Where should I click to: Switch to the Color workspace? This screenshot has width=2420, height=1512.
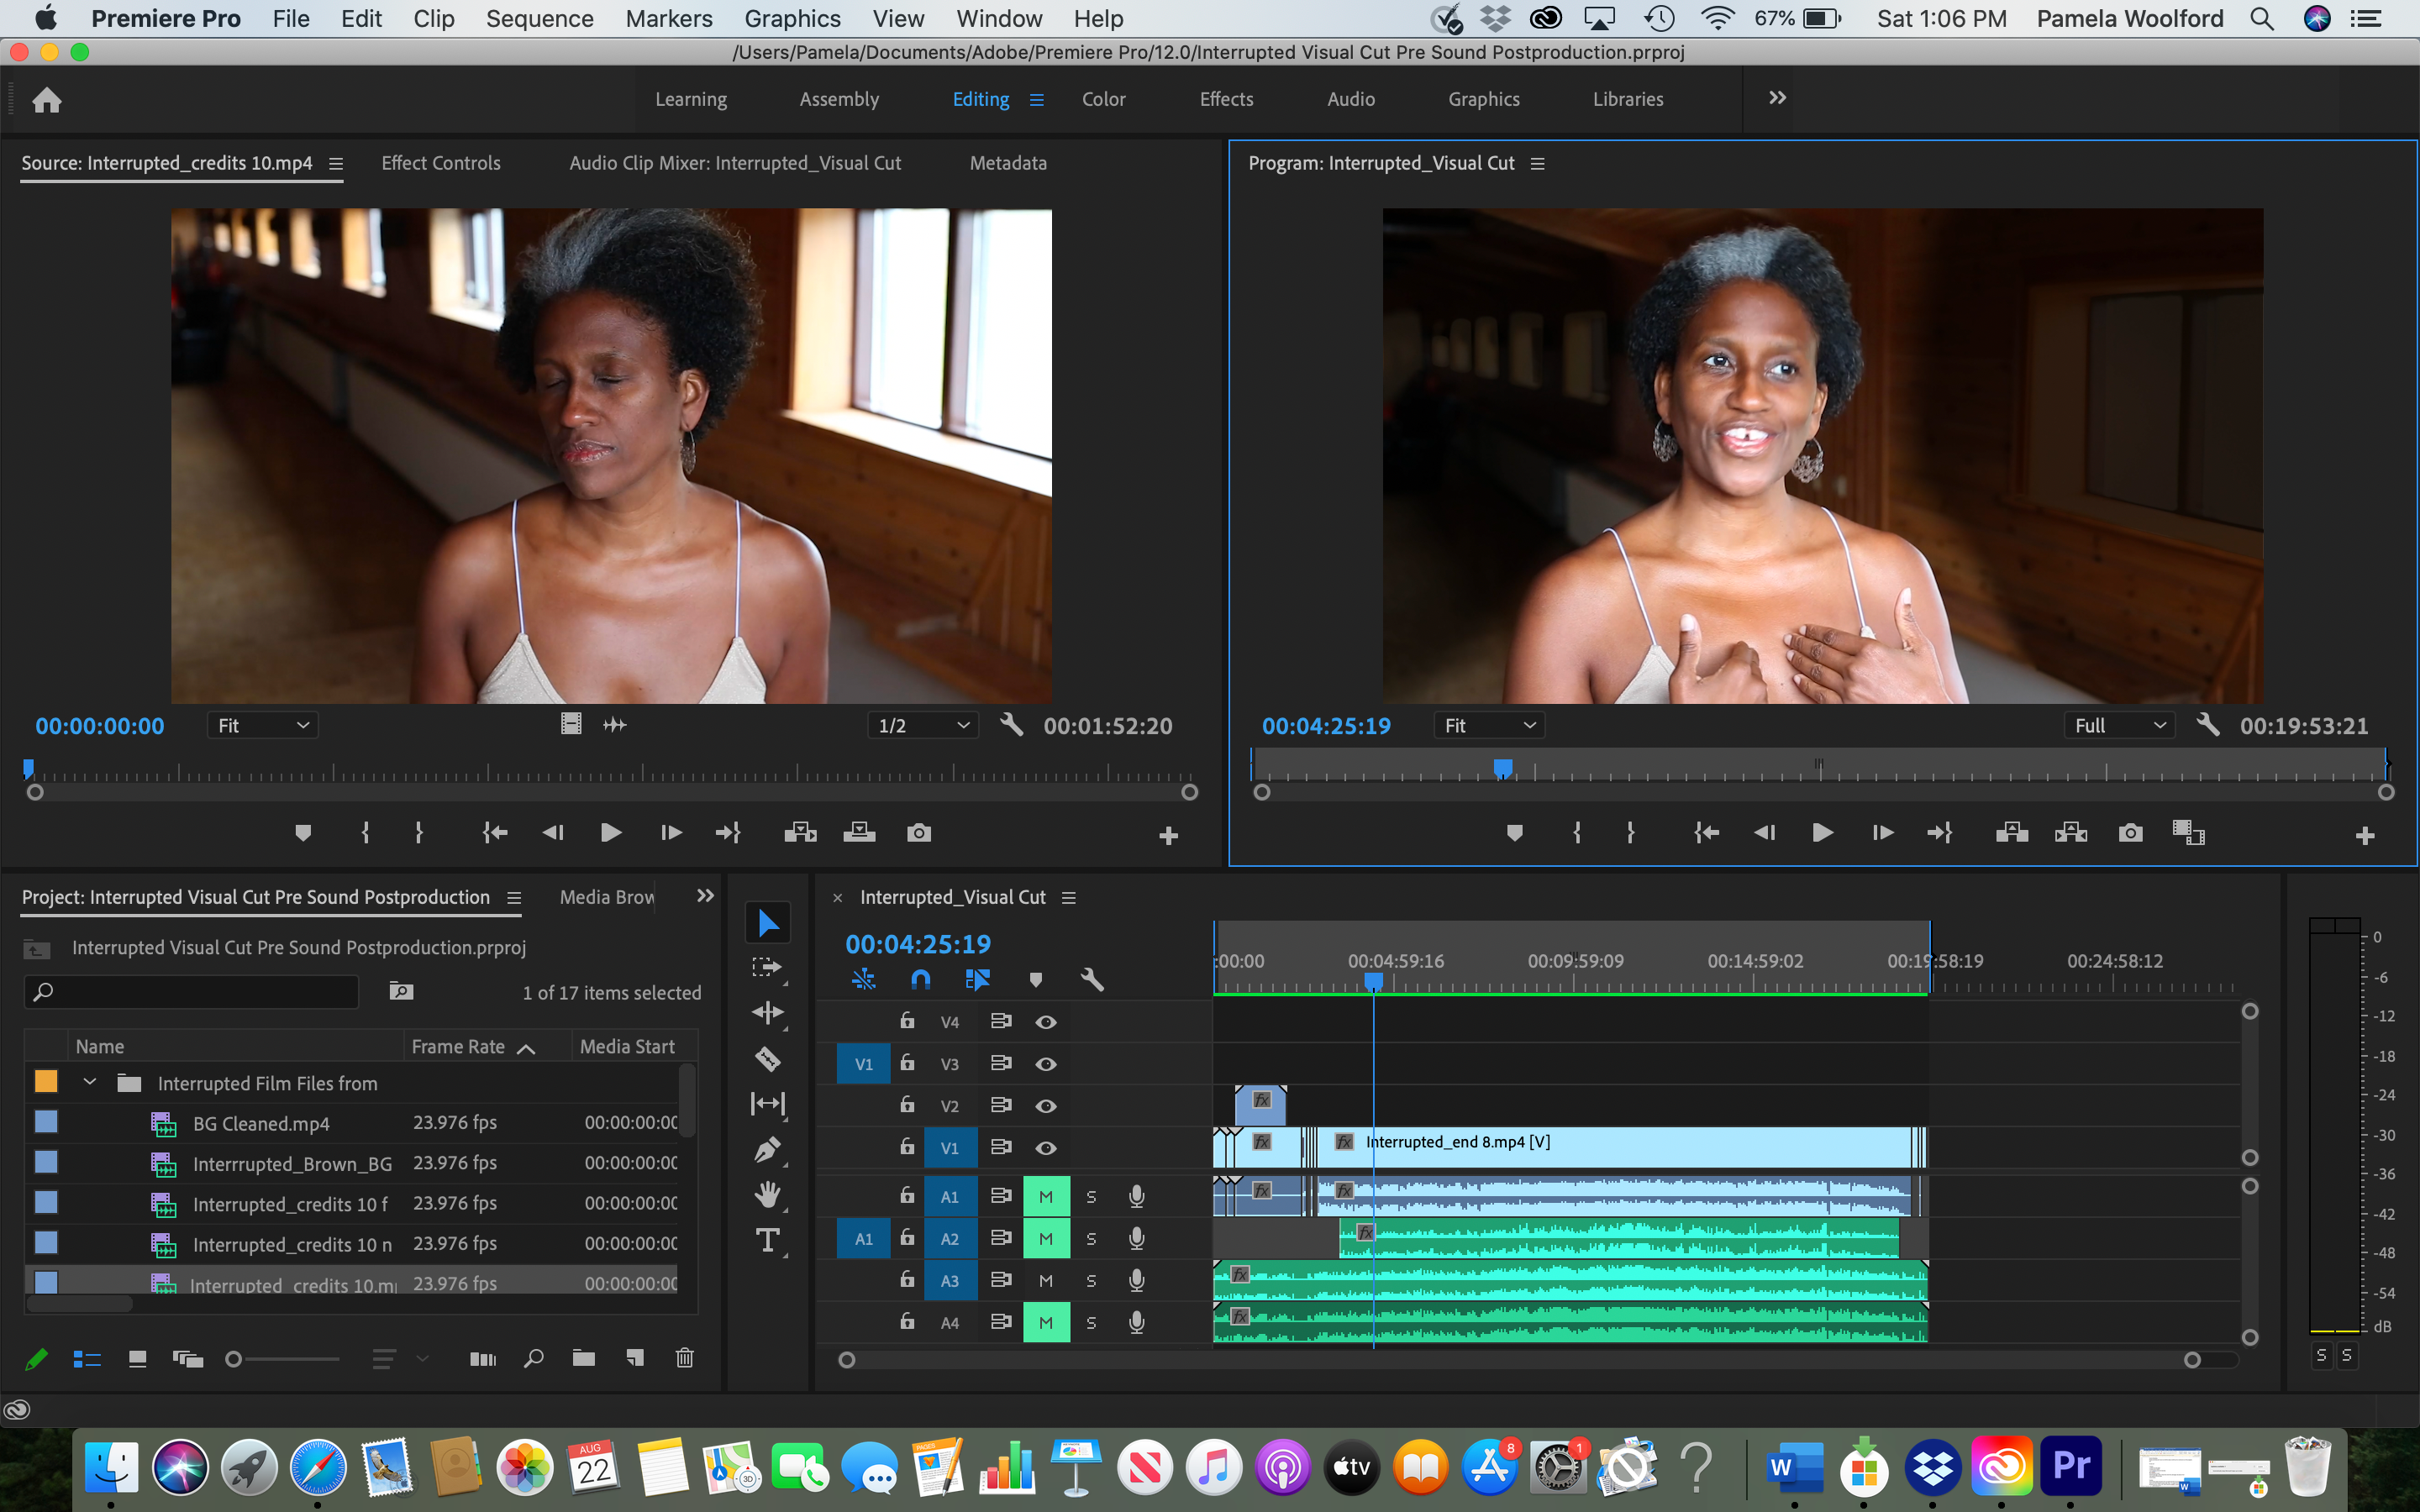coord(1103,99)
